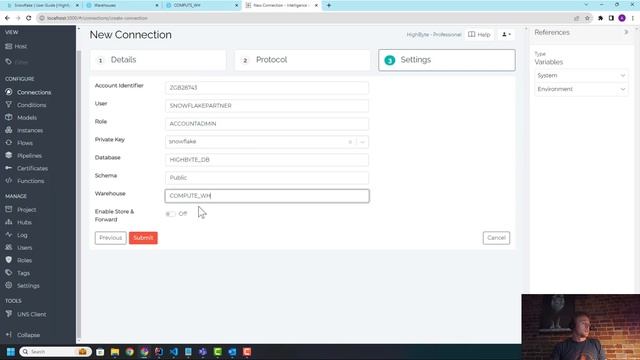640x360 pixels.
Task: Open the Chrome profile avatar
Action: click(622, 18)
